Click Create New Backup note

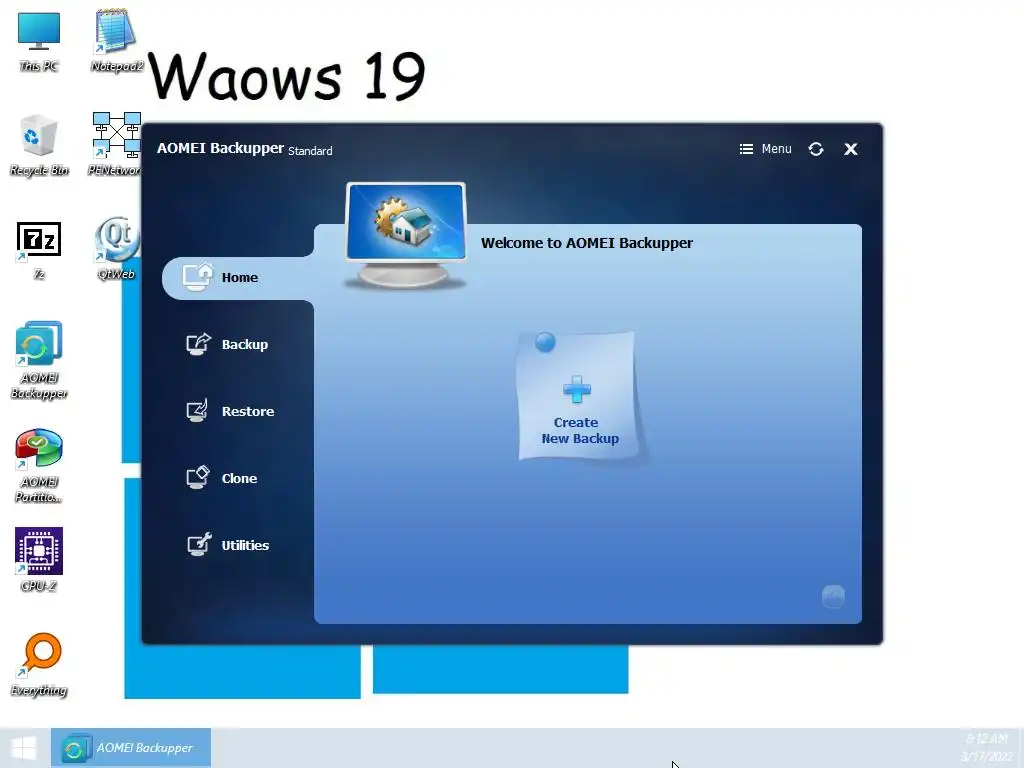coord(577,396)
